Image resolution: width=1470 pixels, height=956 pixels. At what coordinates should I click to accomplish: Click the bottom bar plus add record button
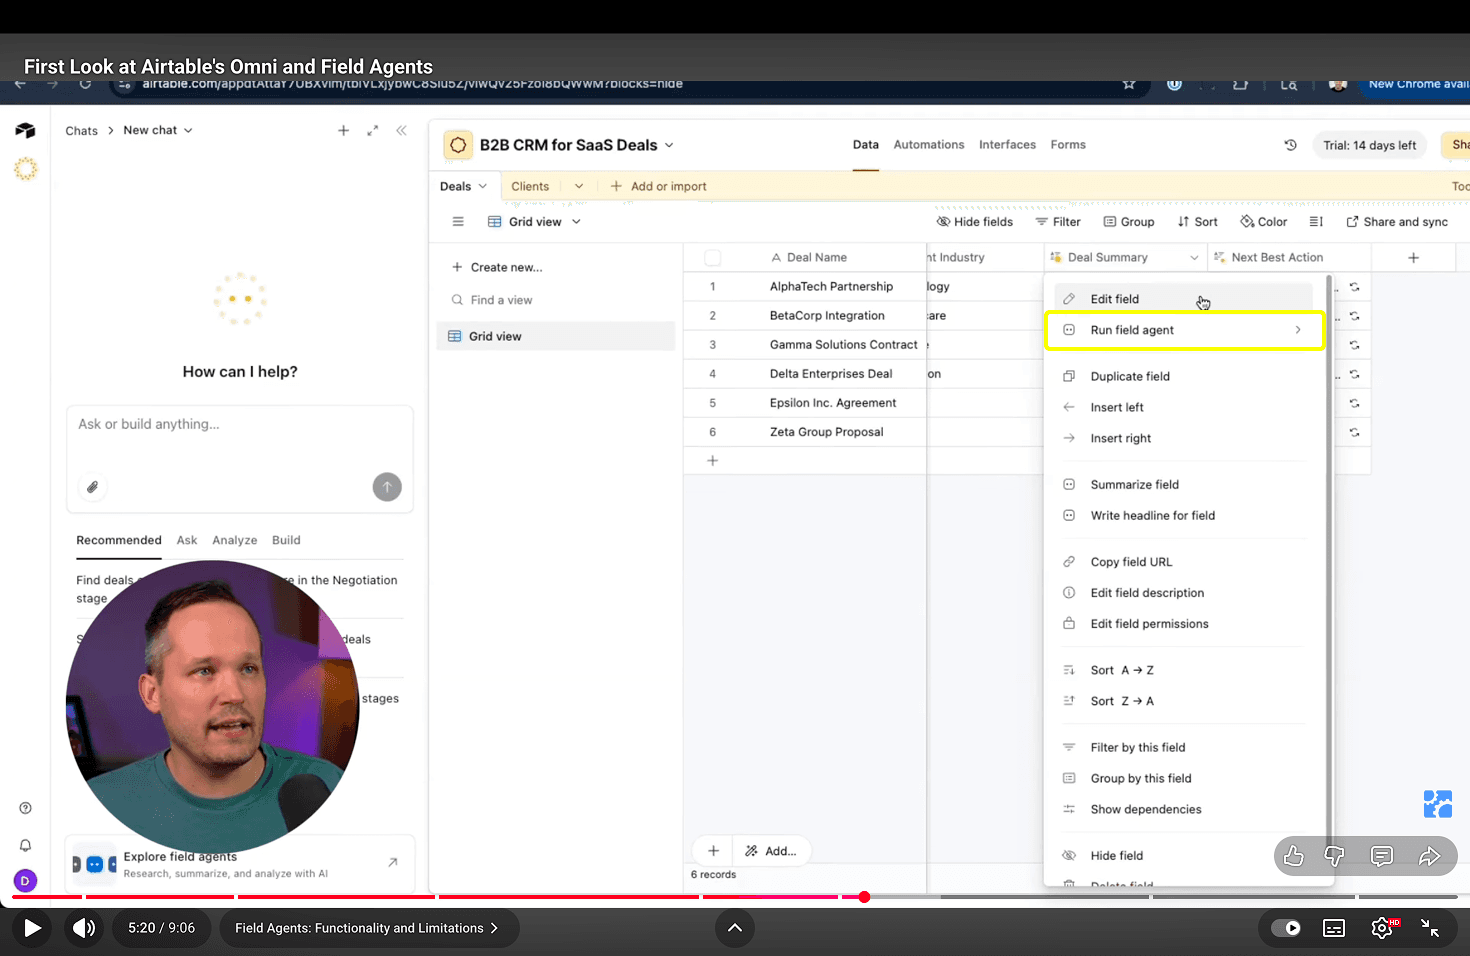713,851
